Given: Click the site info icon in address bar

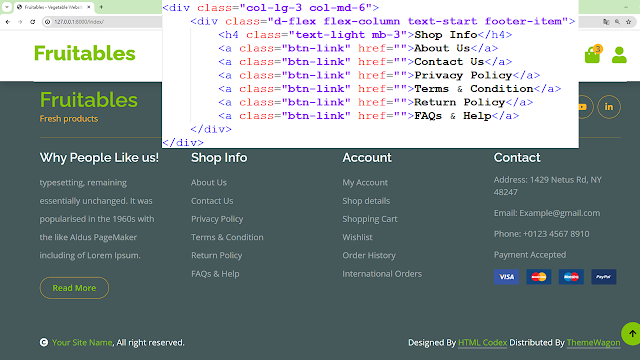Looking at the screenshot, I should coord(48,22).
